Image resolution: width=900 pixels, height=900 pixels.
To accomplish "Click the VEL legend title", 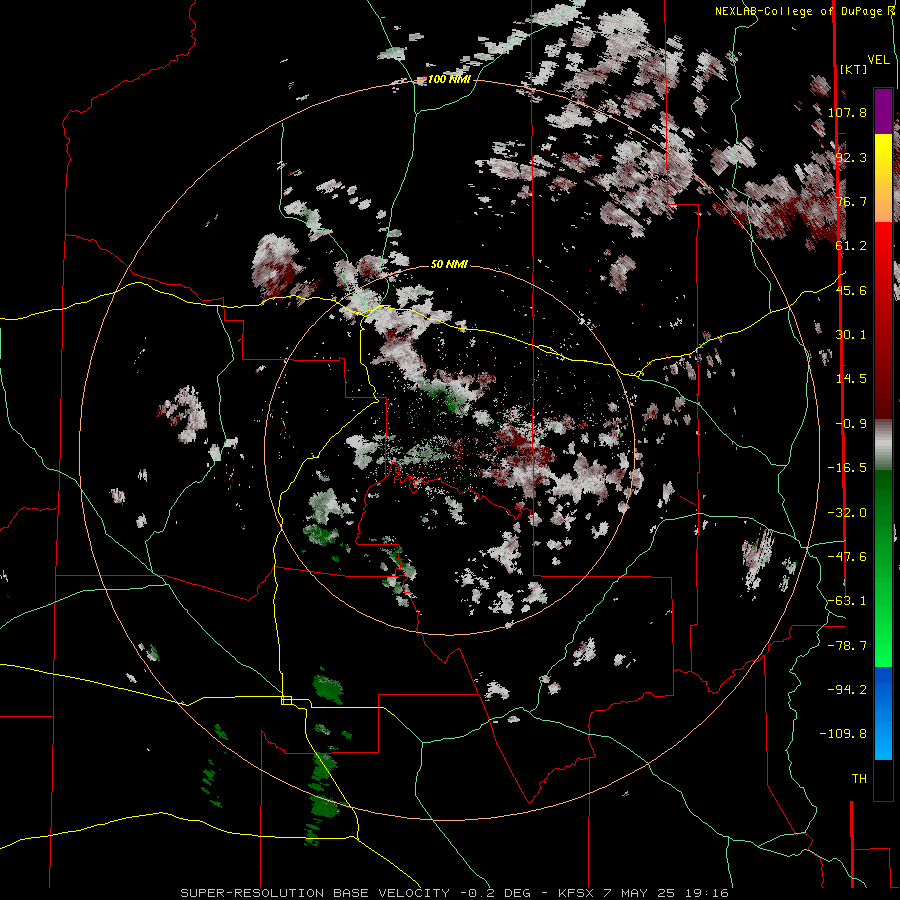I will click(x=879, y=59).
